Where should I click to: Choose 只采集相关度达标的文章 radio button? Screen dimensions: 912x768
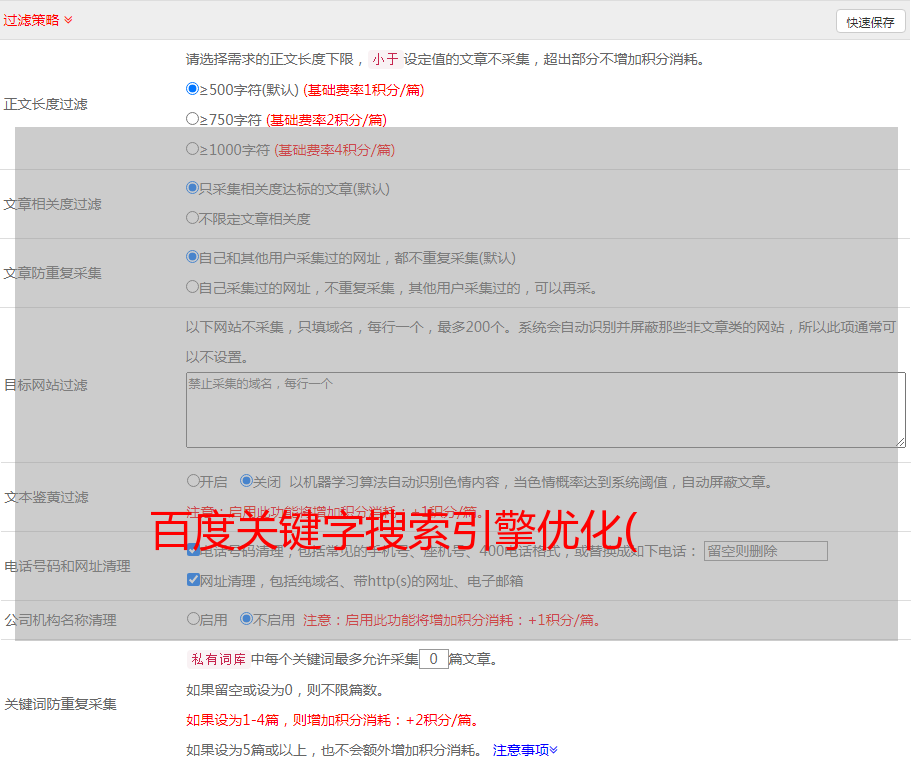point(192,188)
